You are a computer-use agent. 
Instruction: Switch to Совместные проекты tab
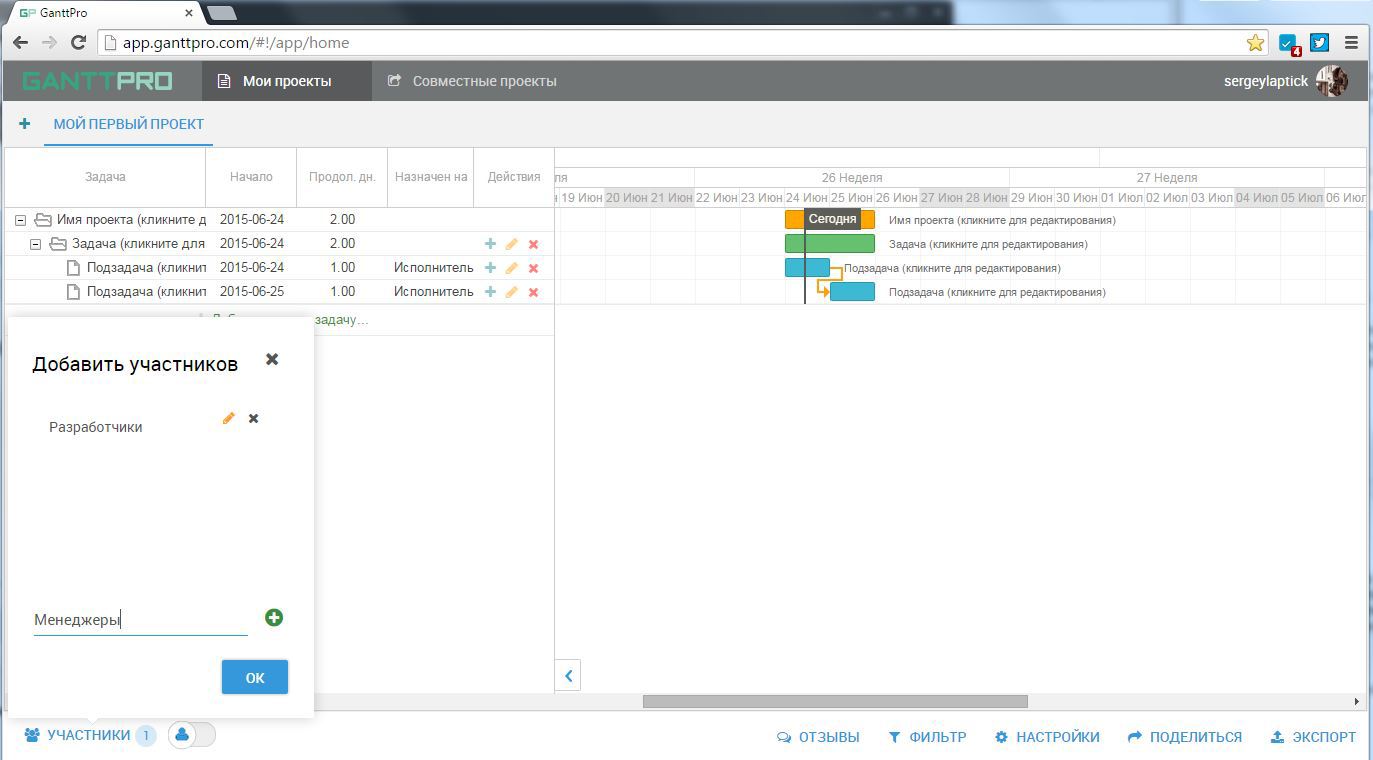(x=472, y=81)
